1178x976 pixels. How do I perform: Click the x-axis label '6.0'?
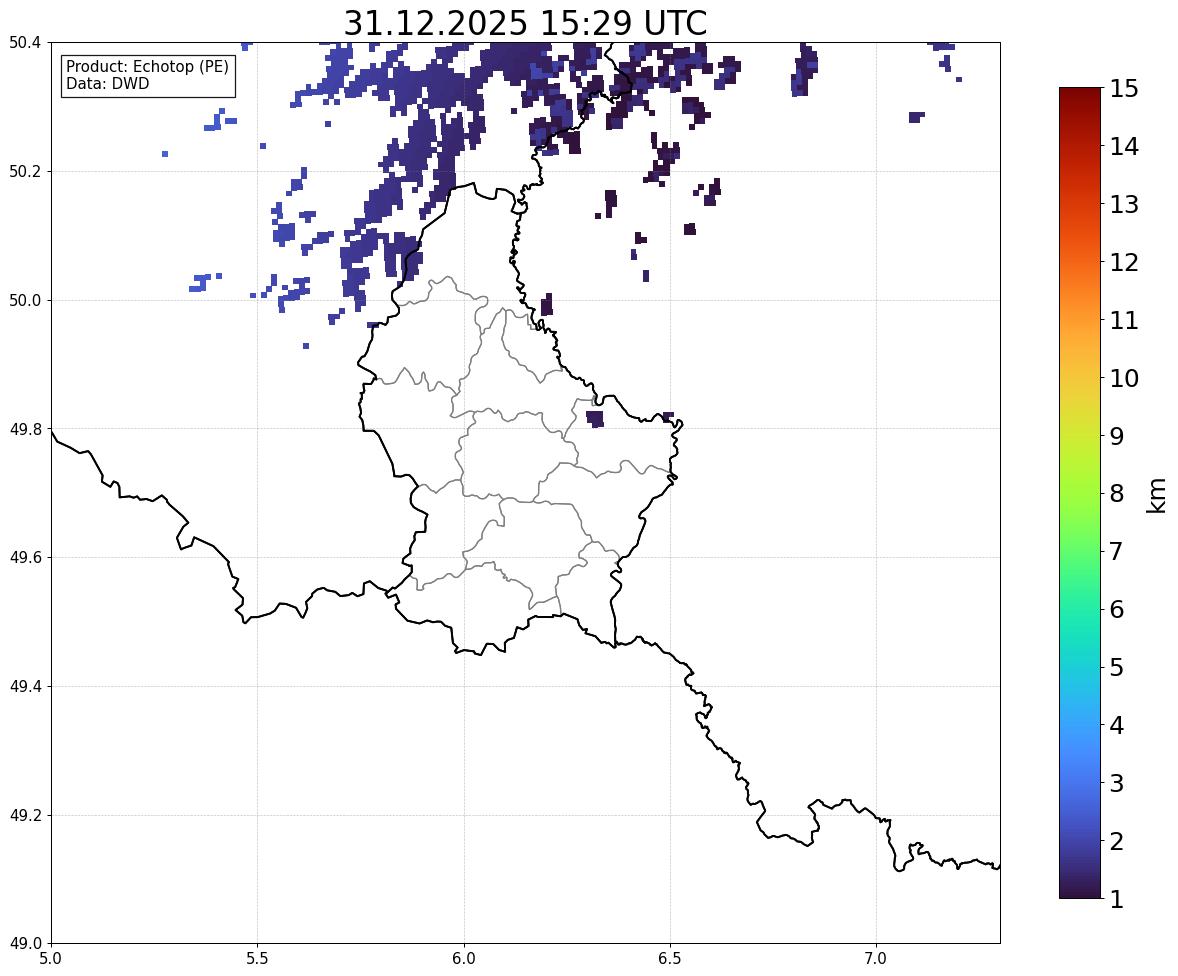[x=464, y=959]
